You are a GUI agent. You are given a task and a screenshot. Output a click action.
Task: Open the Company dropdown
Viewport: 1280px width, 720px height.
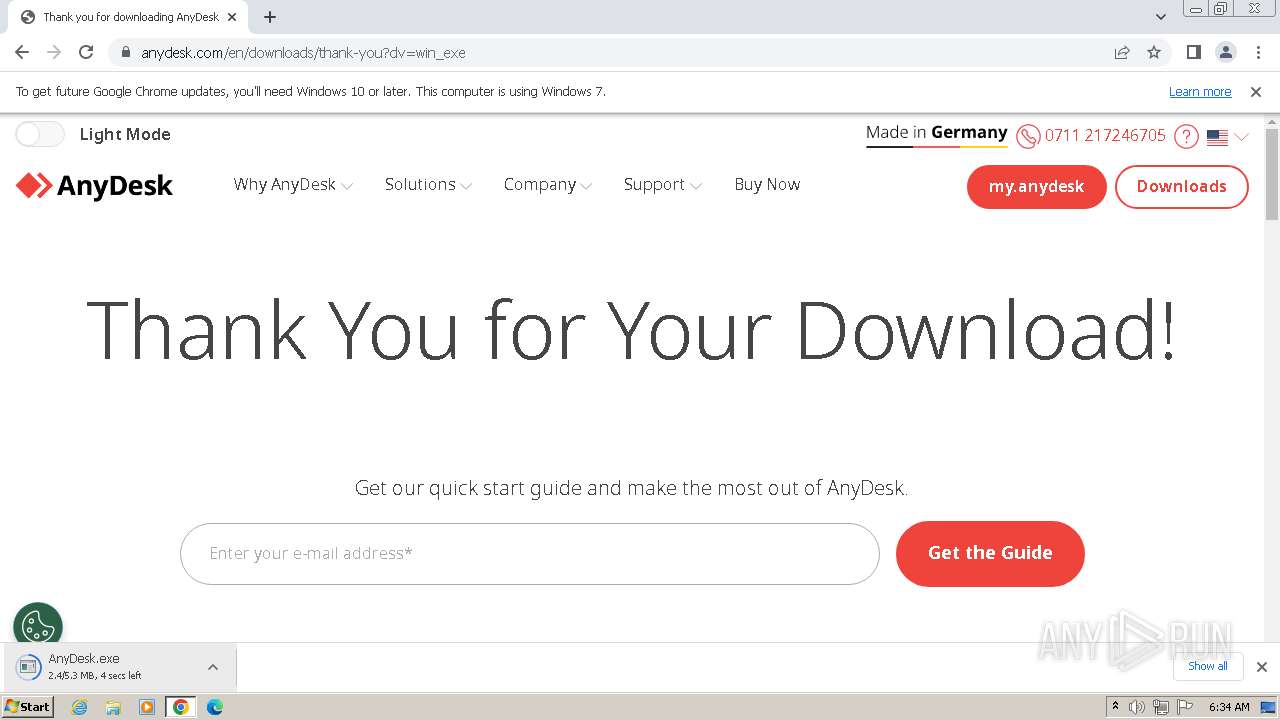pyautogui.click(x=548, y=184)
